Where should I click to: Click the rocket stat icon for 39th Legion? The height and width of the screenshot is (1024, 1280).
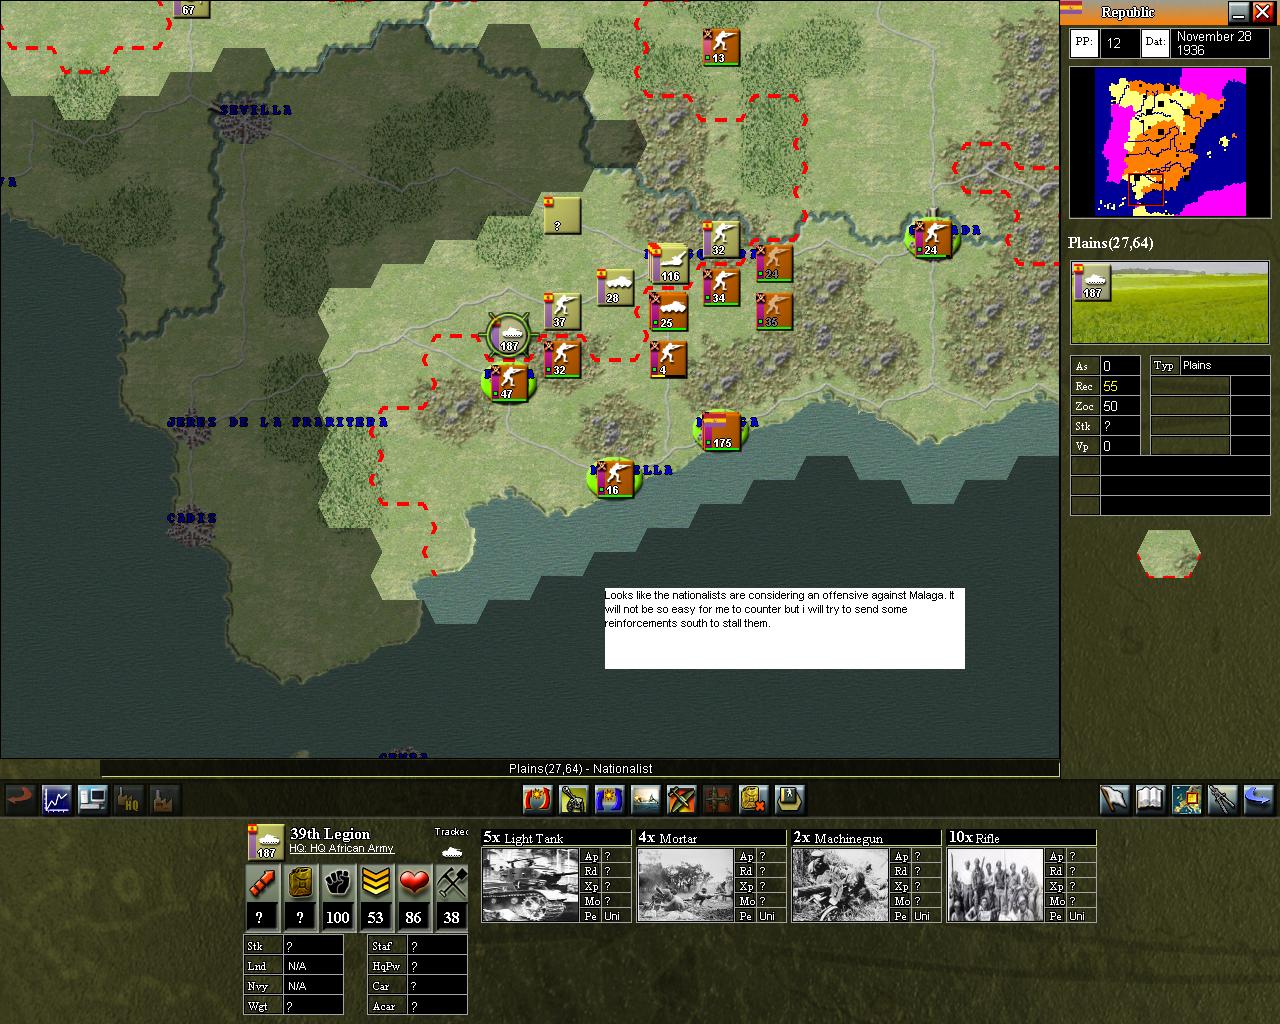tap(260, 884)
